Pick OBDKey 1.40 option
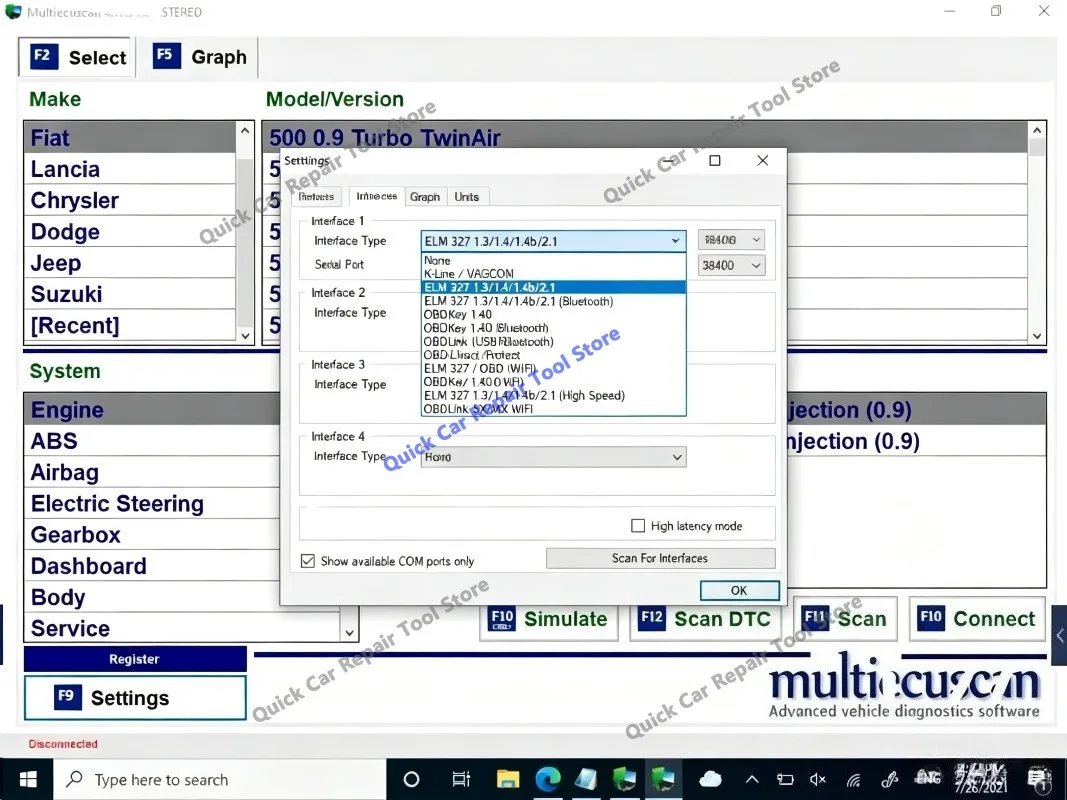This screenshot has width=1067, height=800. click(553, 314)
